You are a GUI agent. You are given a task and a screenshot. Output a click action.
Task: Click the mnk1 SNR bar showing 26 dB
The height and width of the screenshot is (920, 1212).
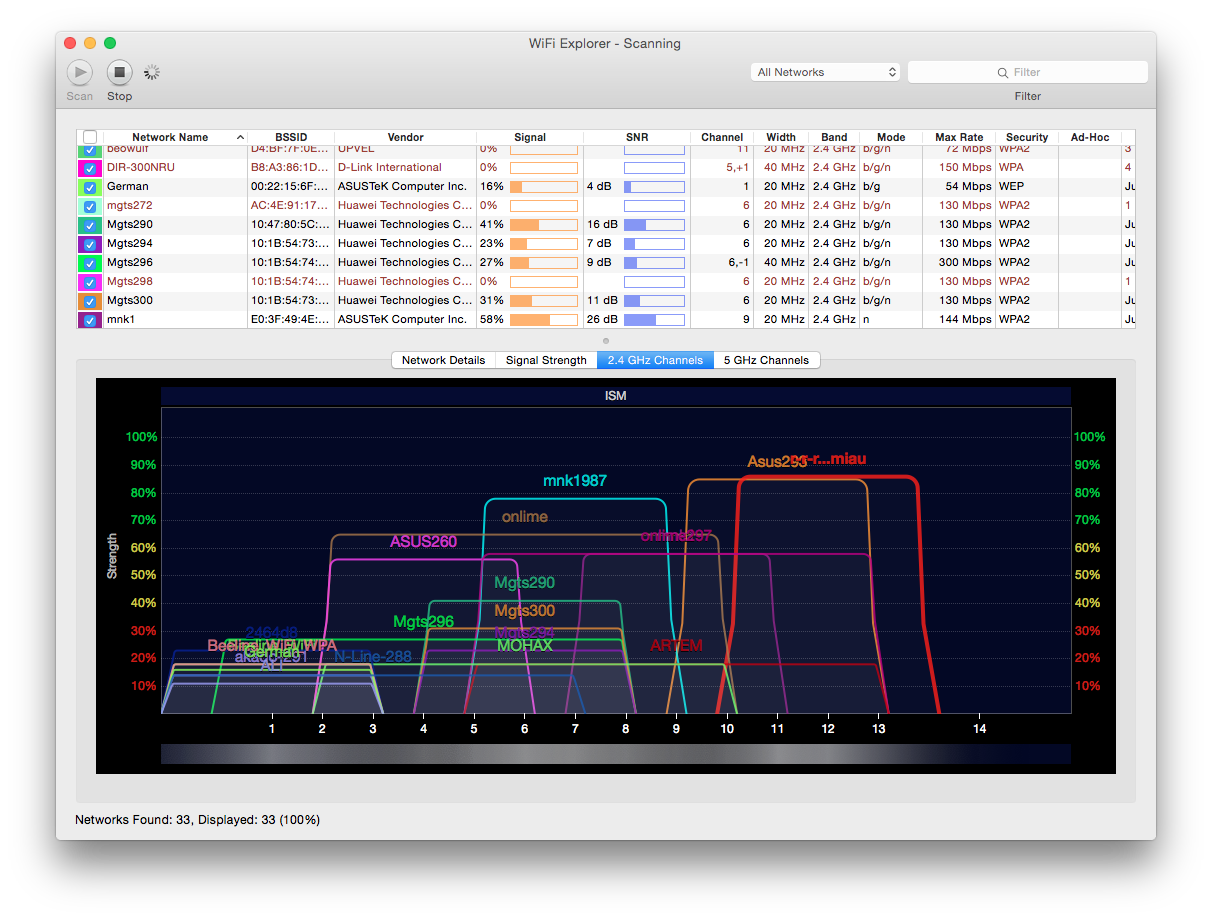[x=654, y=320]
